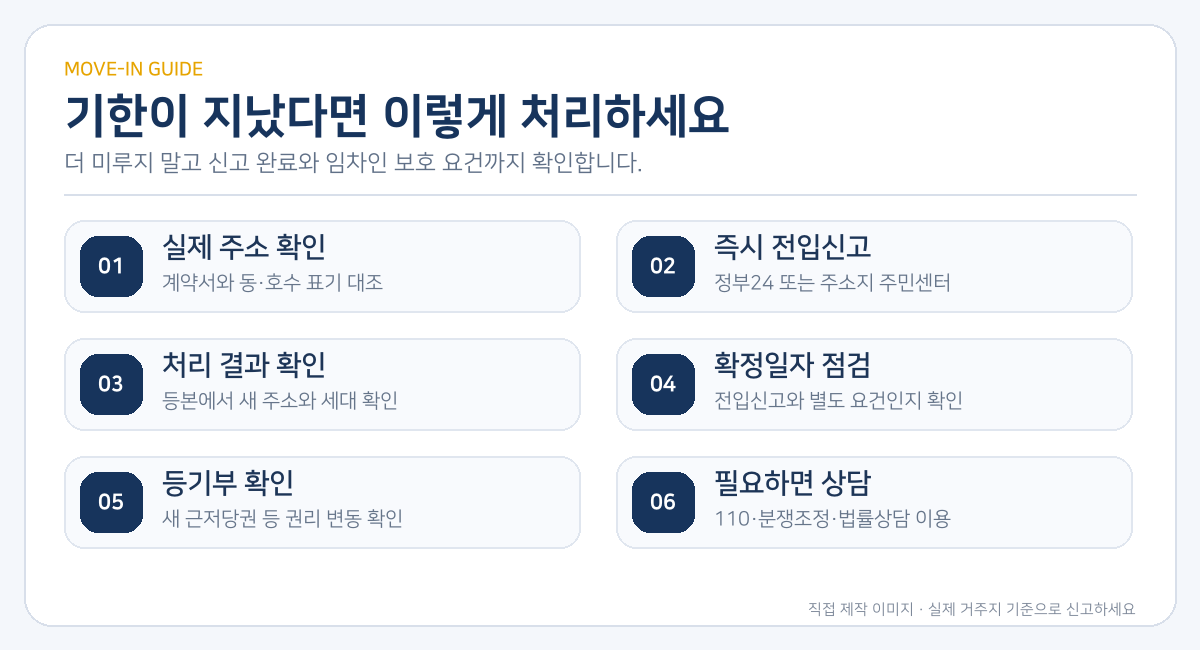Click the footer note 직접 제작 이미지
This screenshot has height=650, width=1200.
860,608
